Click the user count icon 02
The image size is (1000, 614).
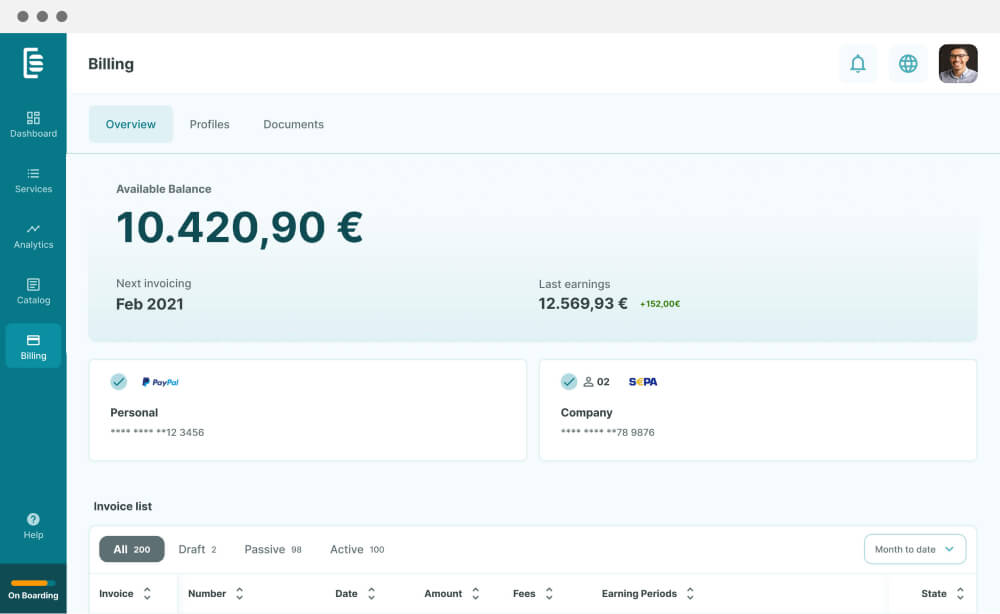tap(596, 382)
